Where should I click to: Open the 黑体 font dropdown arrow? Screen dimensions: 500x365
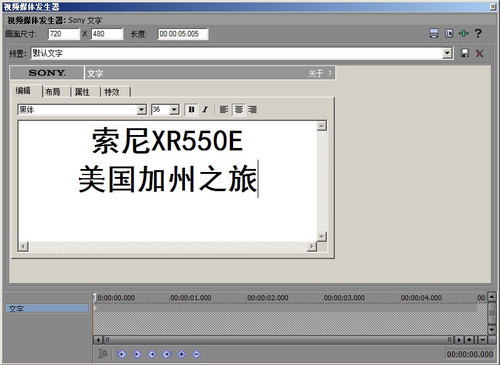coord(141,110)
